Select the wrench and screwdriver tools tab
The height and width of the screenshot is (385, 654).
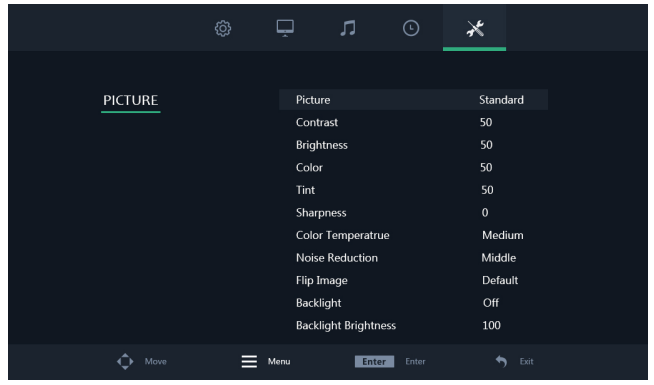475,28
